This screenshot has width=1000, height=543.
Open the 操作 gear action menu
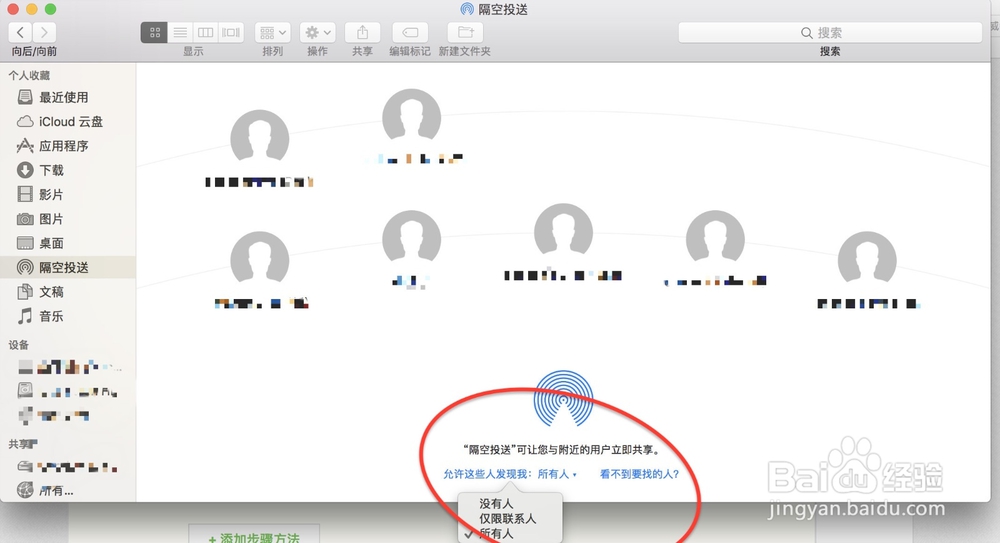pos(318,32)
